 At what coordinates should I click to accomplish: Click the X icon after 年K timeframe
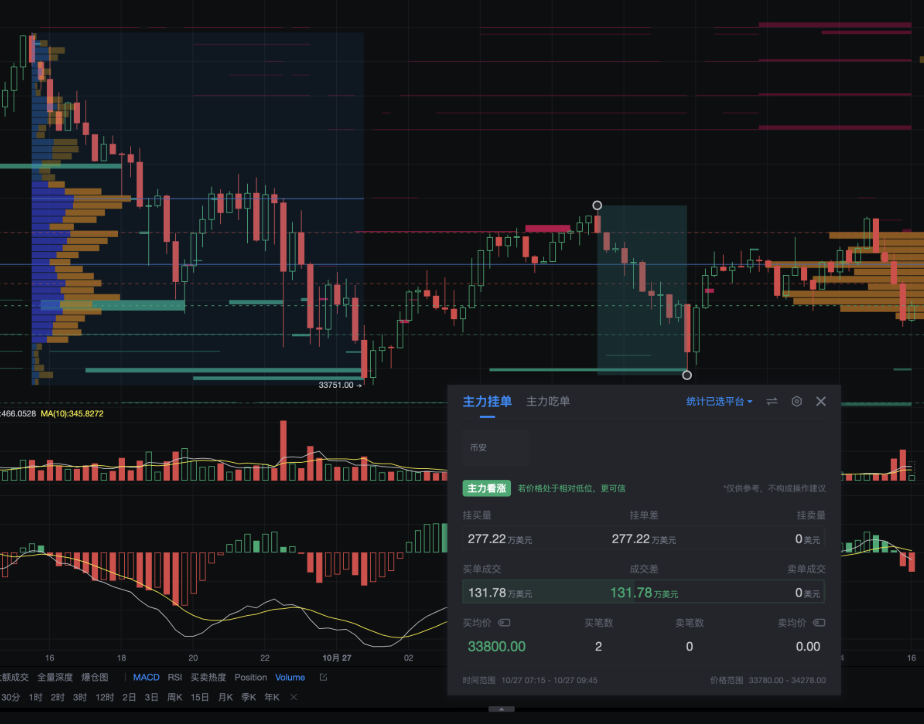pos(294,696)
